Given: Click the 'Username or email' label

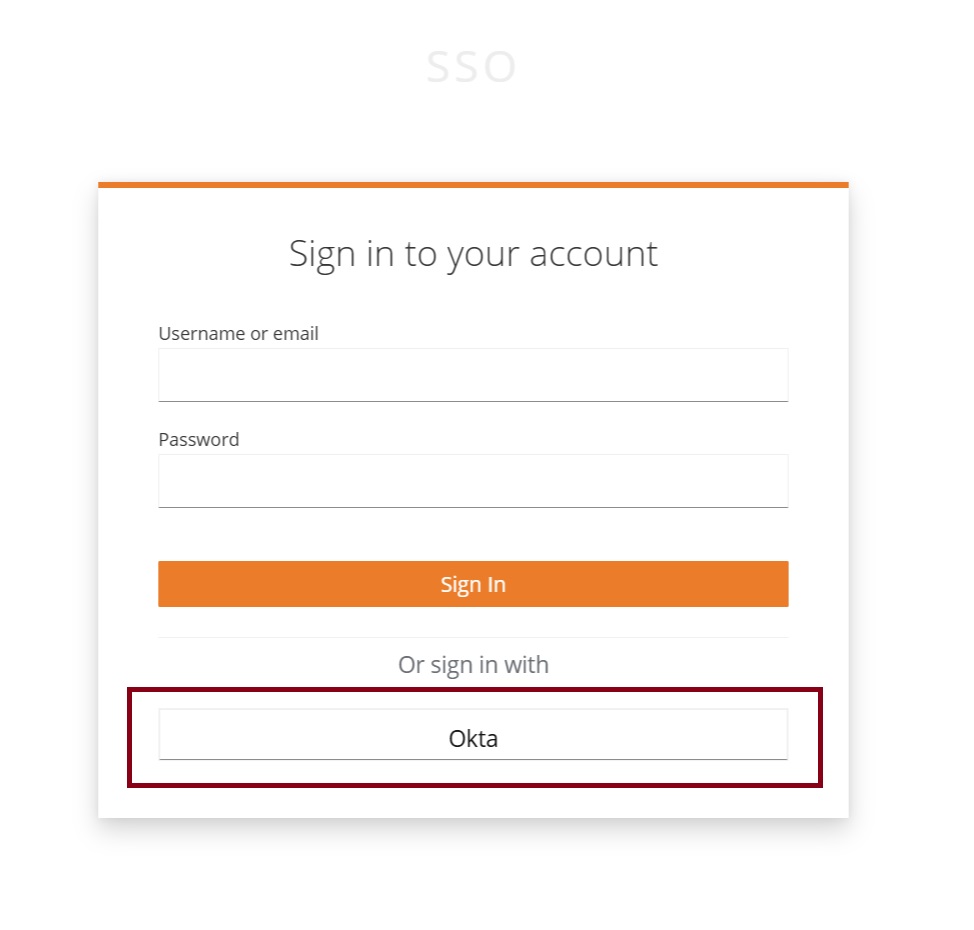Looking at the screenshot, I should 238,334.
